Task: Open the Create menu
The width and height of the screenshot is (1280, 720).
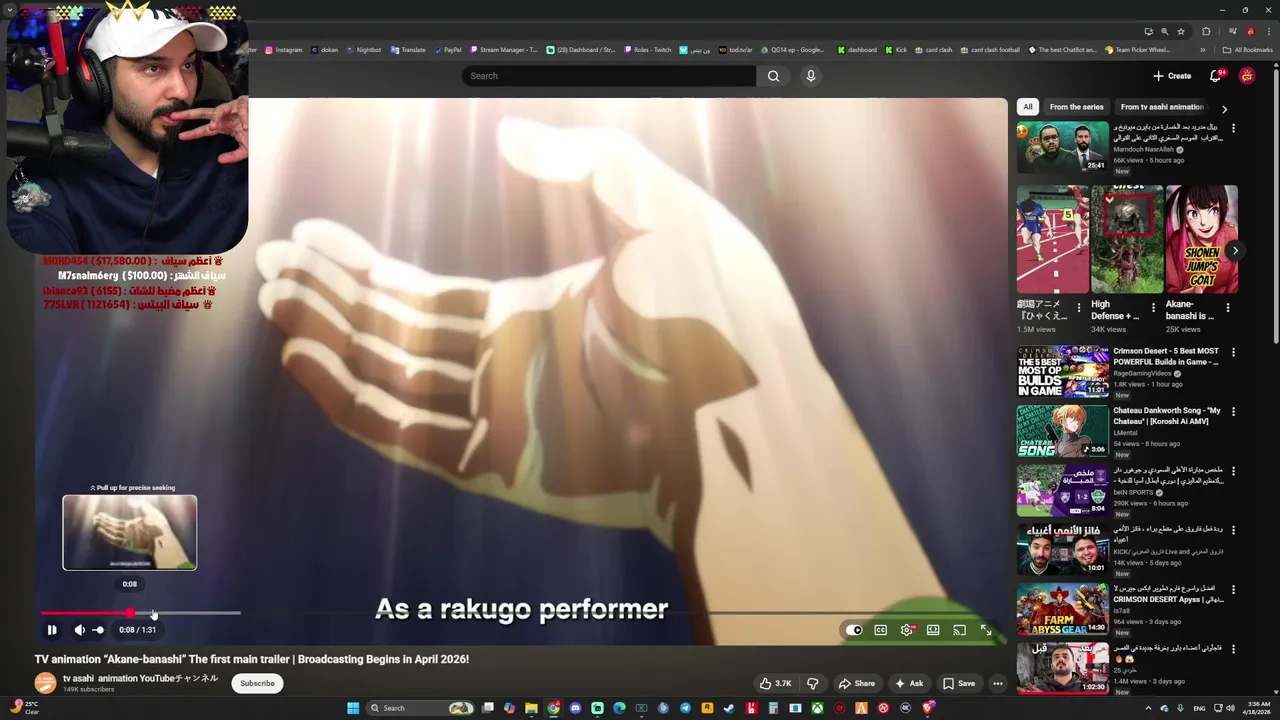Action: click(1172, 76)
